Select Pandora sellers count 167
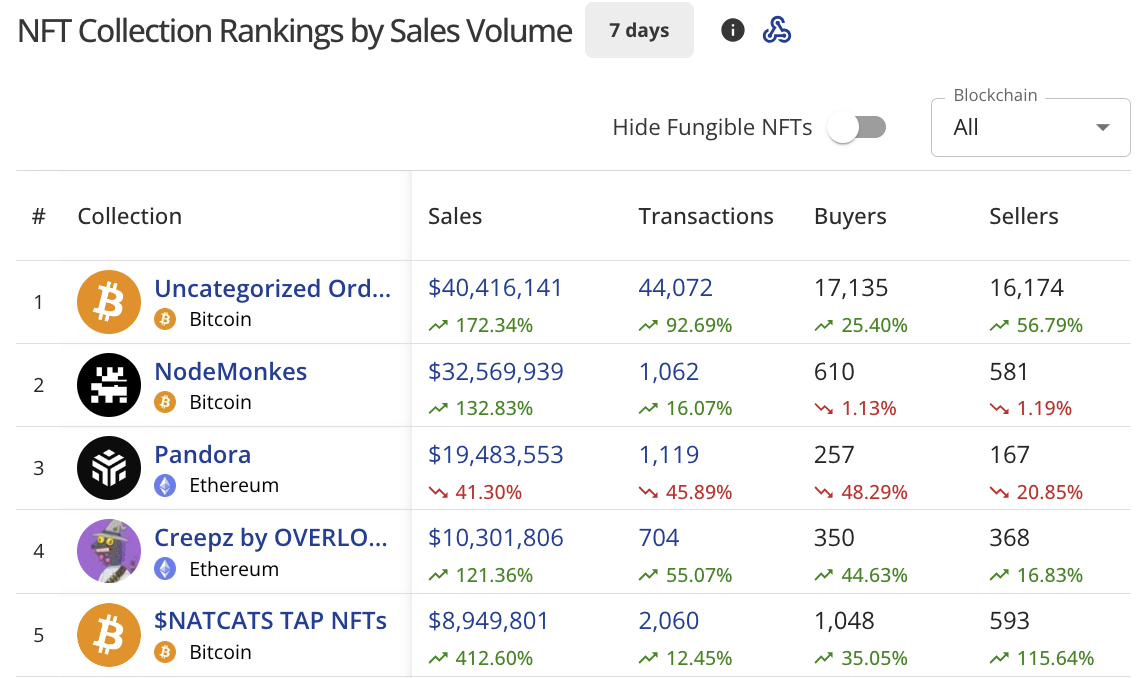Viewport: 1140px width, 678px height. [x=1009, y=454]
